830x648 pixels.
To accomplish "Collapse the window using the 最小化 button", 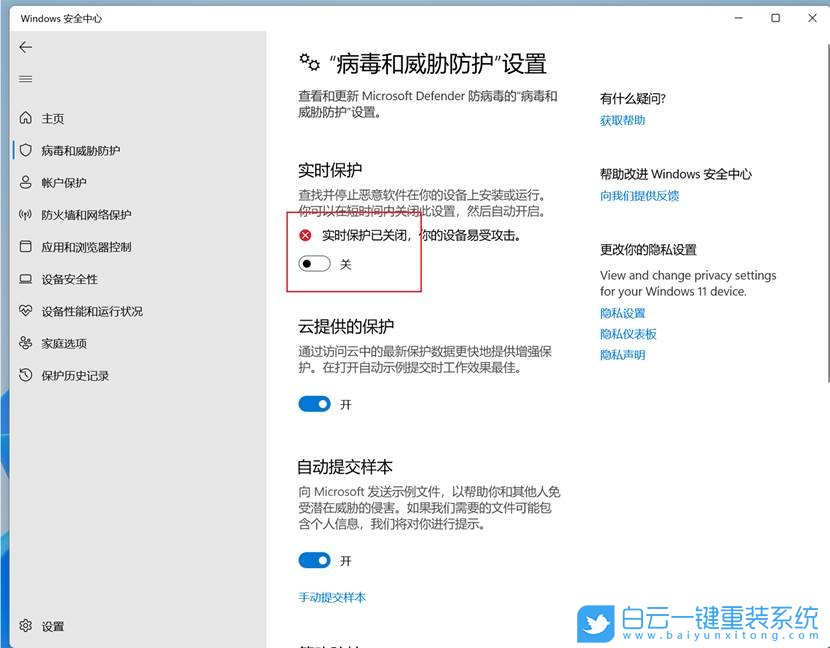I will point(737,18).
